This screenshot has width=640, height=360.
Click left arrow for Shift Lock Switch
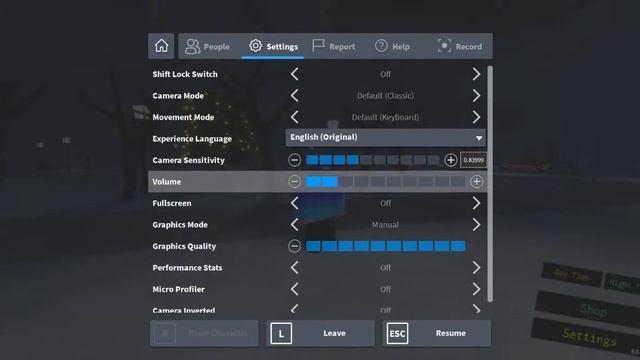point(295,74)
